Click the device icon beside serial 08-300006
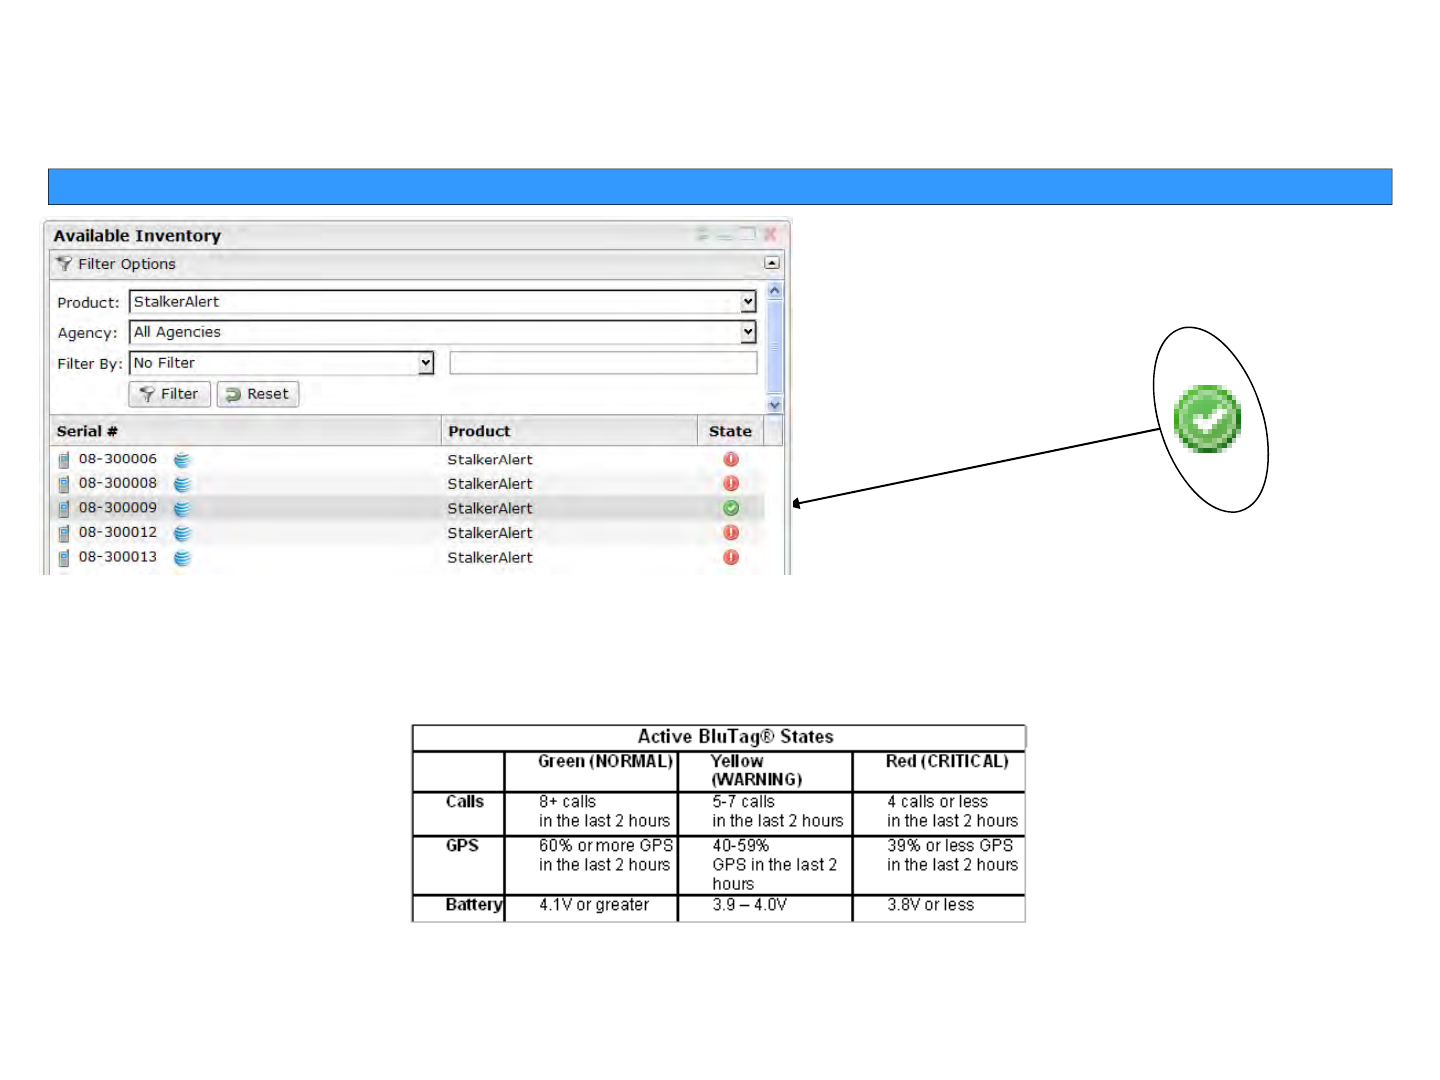The image size is (1440, 1080). [64, 460]
